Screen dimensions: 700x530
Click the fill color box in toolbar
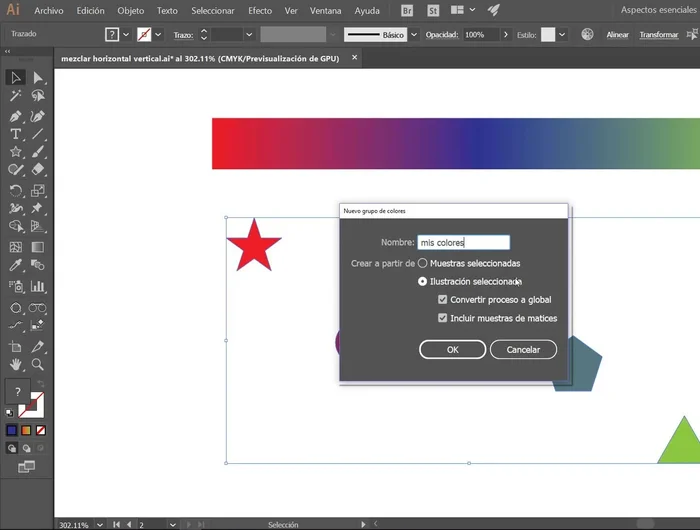(17, 392)
